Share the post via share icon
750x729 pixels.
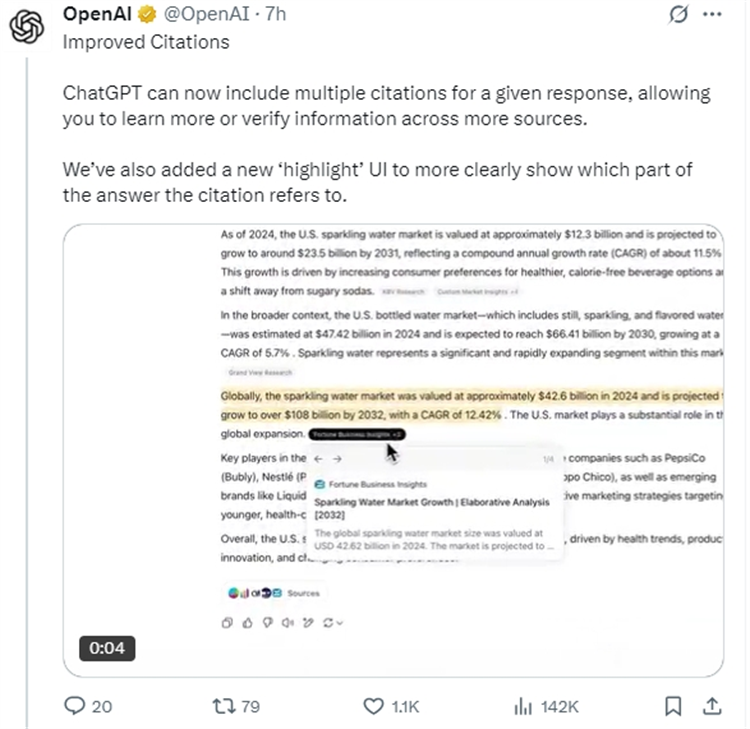[712, 706]
